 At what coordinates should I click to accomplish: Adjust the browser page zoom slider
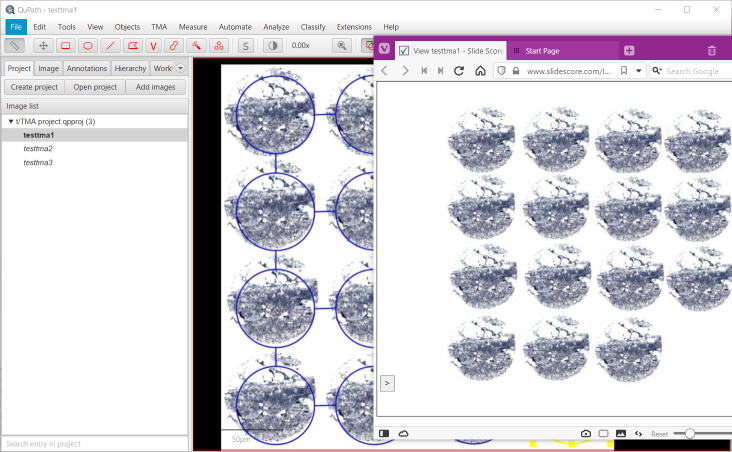690,433
